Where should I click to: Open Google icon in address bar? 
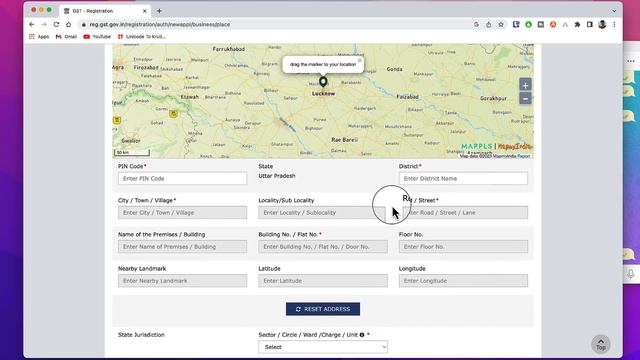tap(476, 24)
